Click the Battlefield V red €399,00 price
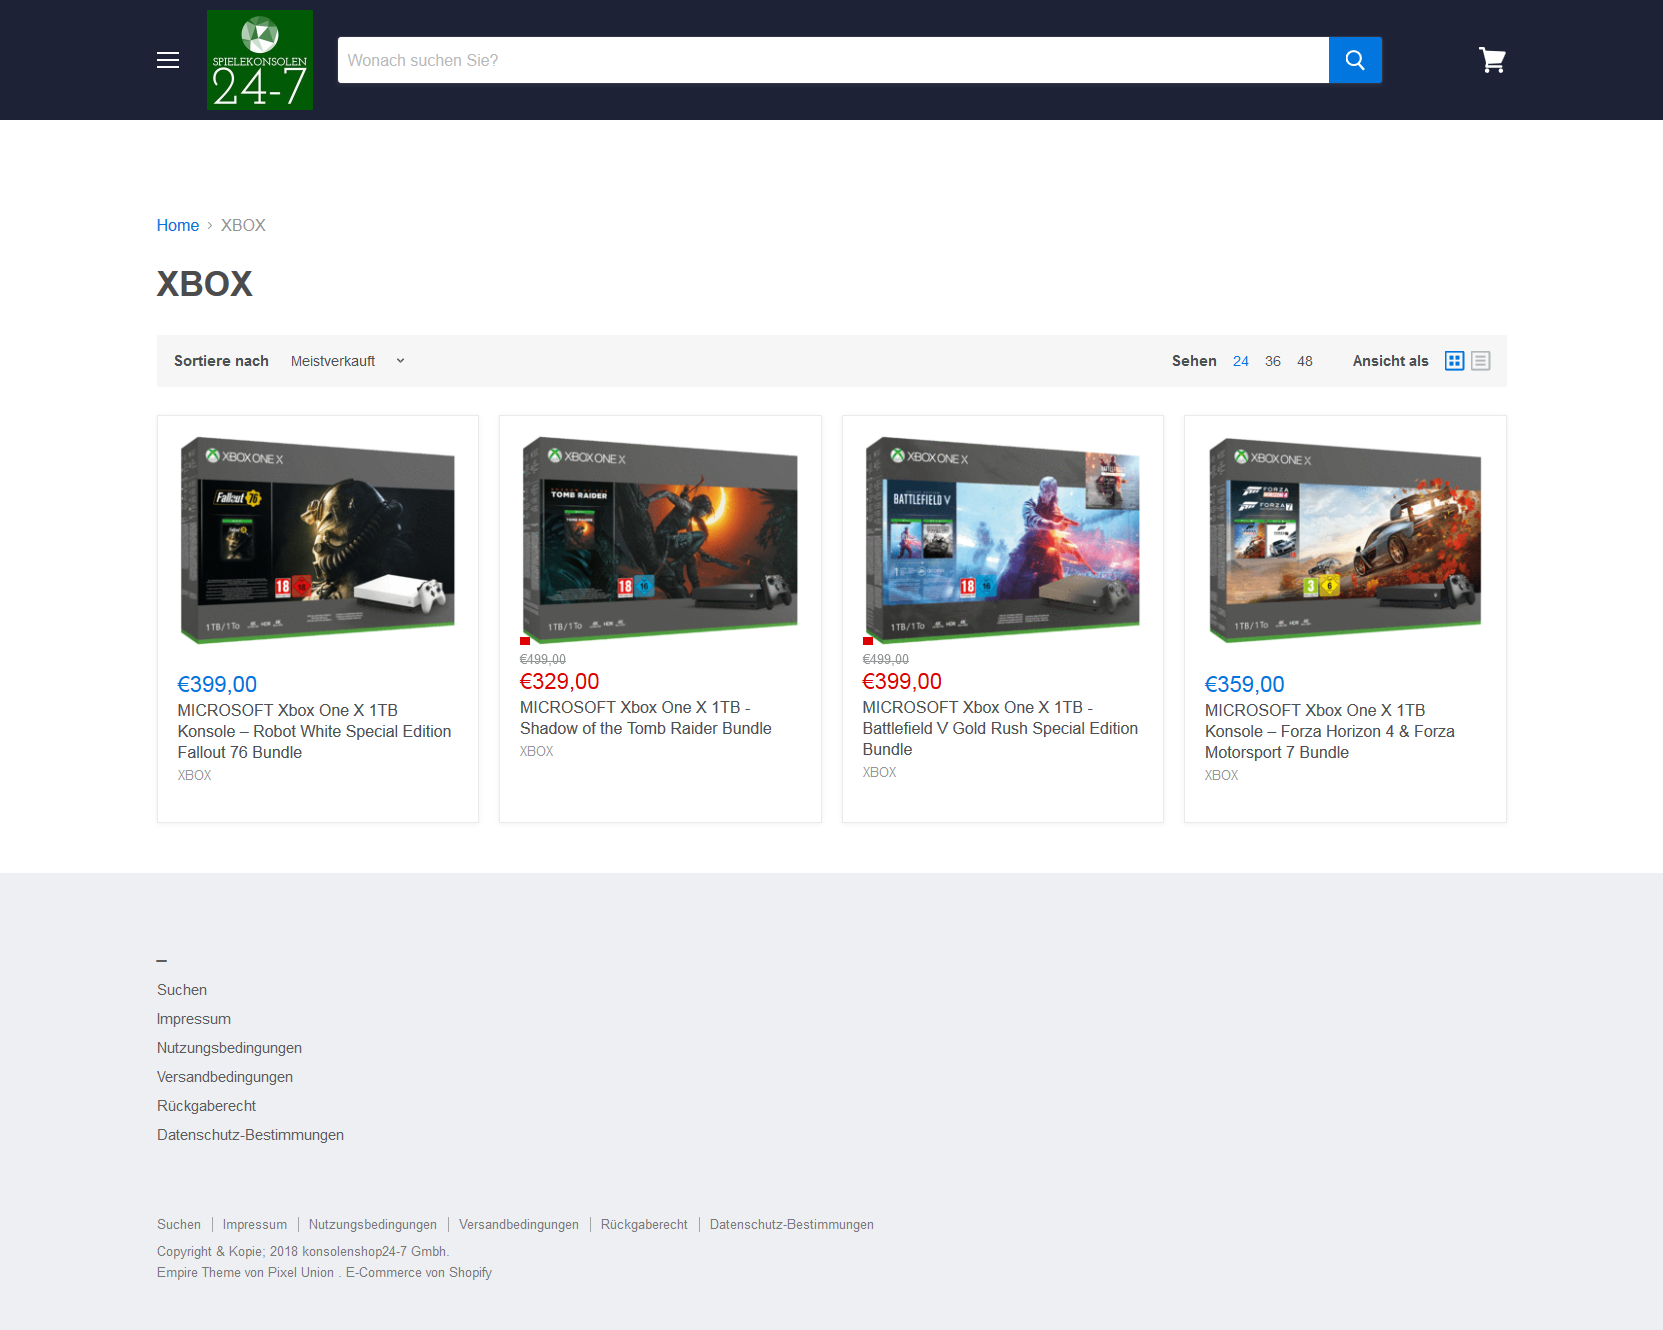 tap(902, 682)
